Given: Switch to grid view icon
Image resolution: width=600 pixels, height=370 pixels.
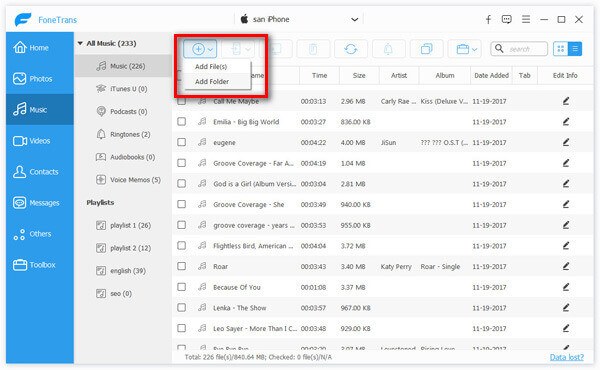Looking at the screenshot, I should click(561, 49).
